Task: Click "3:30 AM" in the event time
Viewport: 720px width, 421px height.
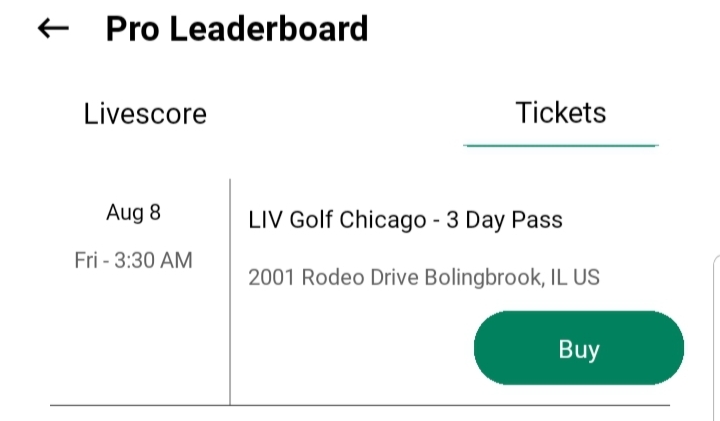Action: pyautogui.click(x=153, y=260)
